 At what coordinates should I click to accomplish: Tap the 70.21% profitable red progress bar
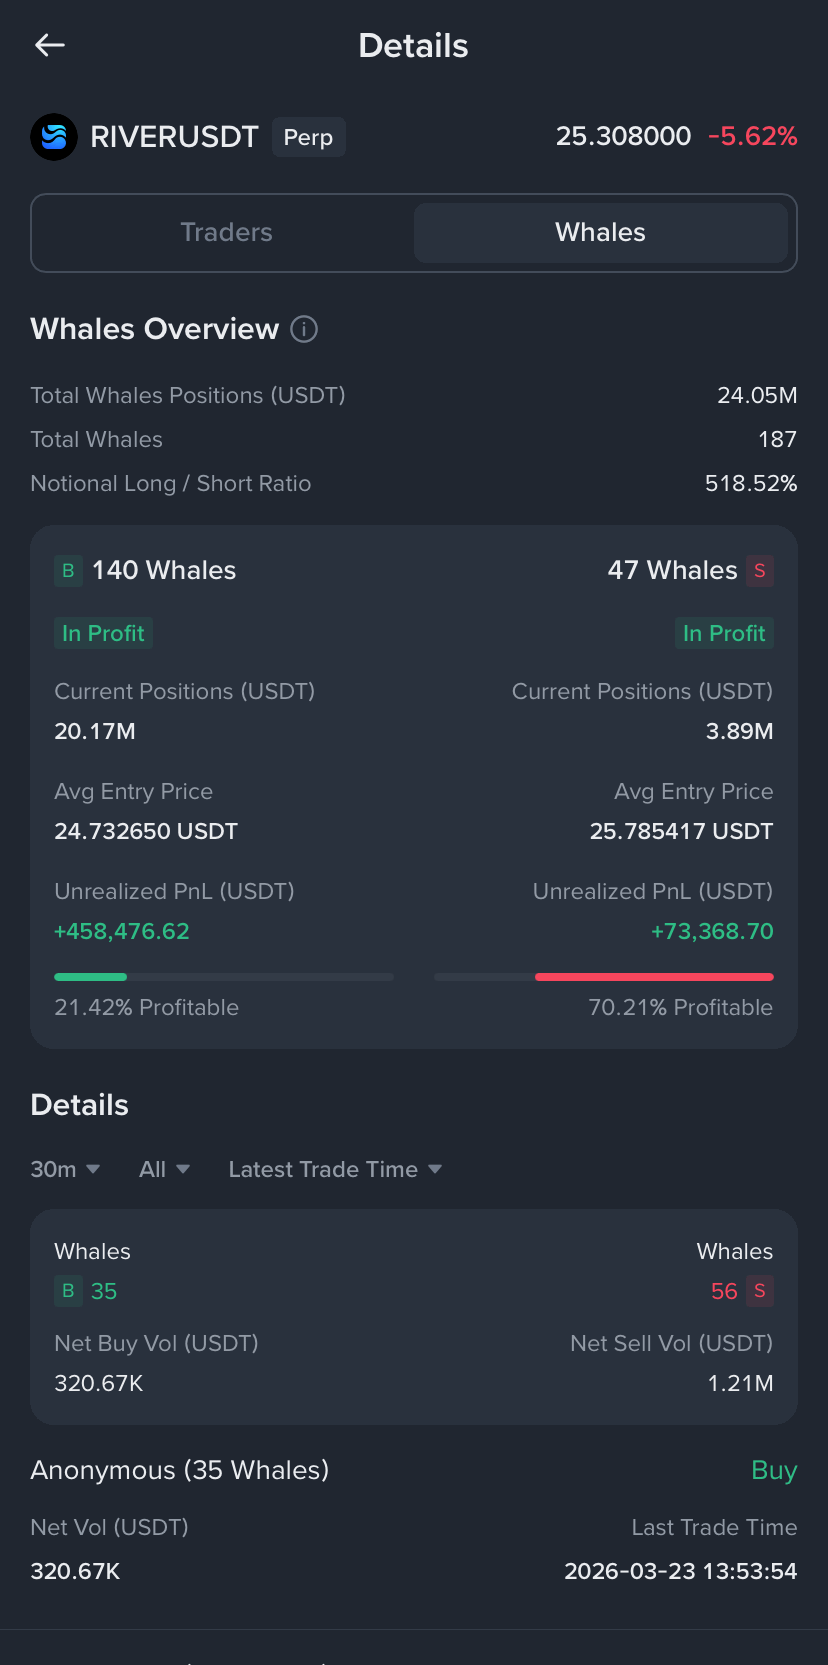pyautogui.click(x=604, y=977)
